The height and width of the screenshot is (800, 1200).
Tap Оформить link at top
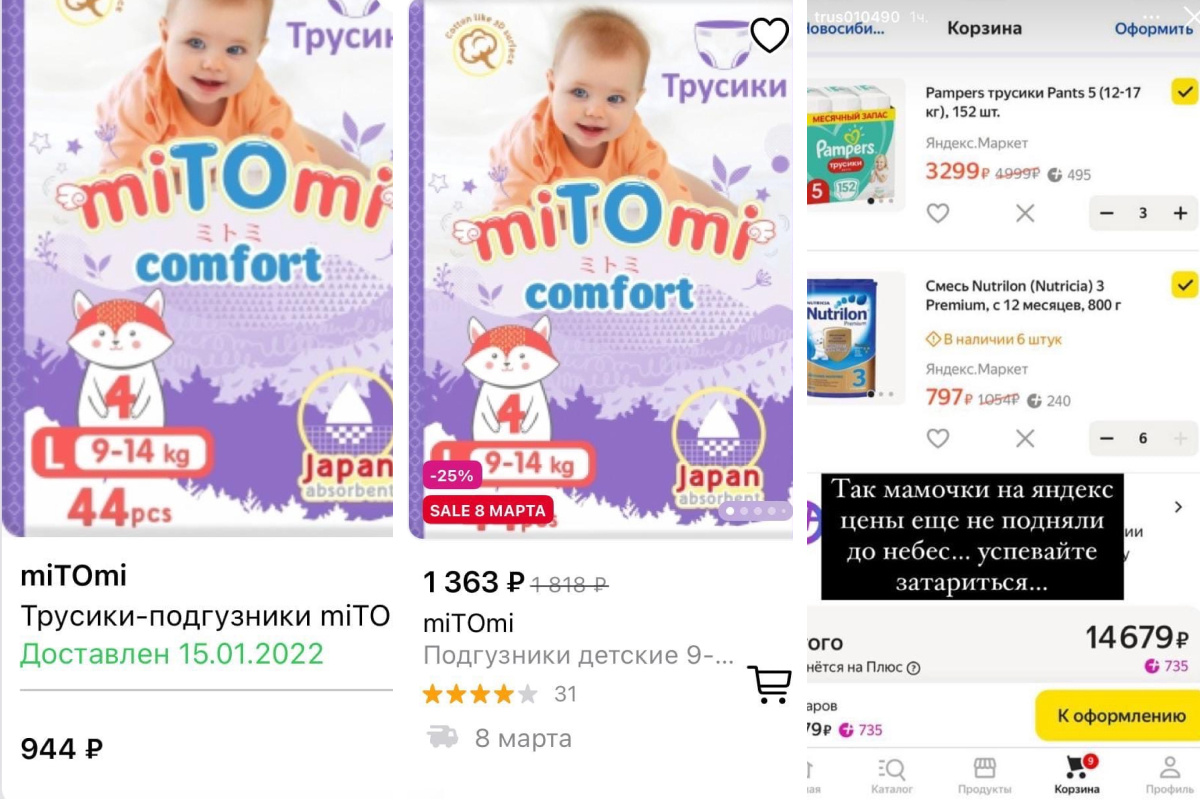coord(1154,29)
